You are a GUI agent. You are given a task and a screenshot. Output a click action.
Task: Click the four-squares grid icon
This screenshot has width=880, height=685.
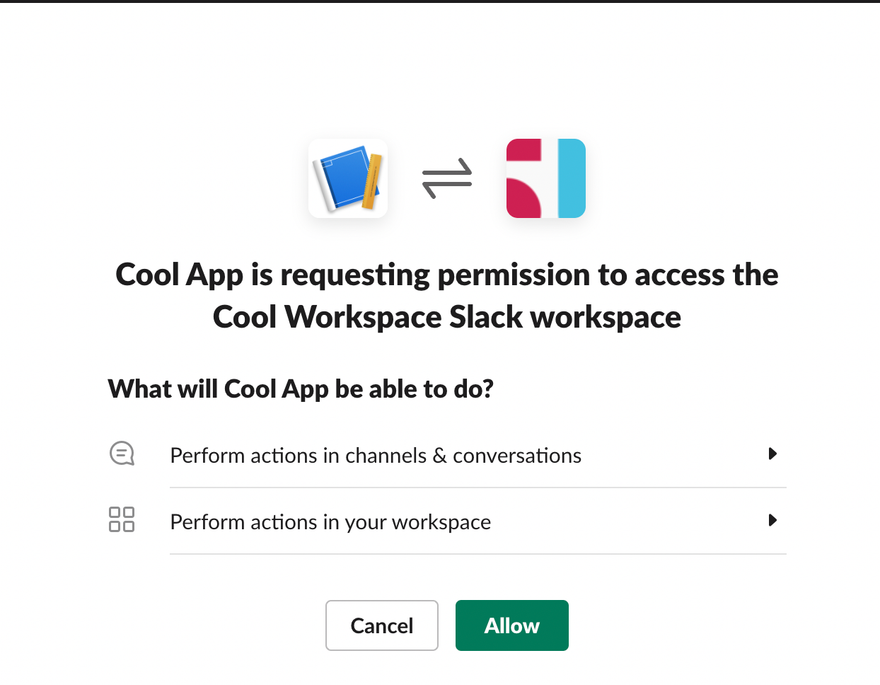point(121,520)
